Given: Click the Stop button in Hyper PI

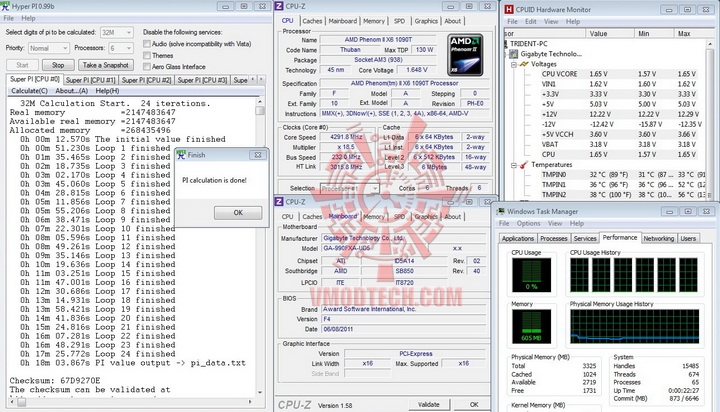Looking at the screenshot, I should pyautogui.click(x=58, y=65).
